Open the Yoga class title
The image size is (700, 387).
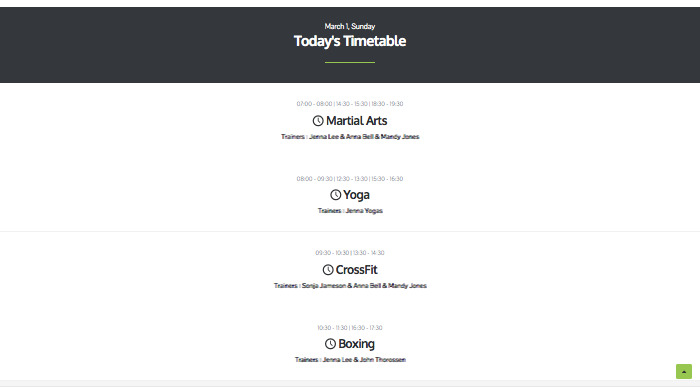point(356,195)
